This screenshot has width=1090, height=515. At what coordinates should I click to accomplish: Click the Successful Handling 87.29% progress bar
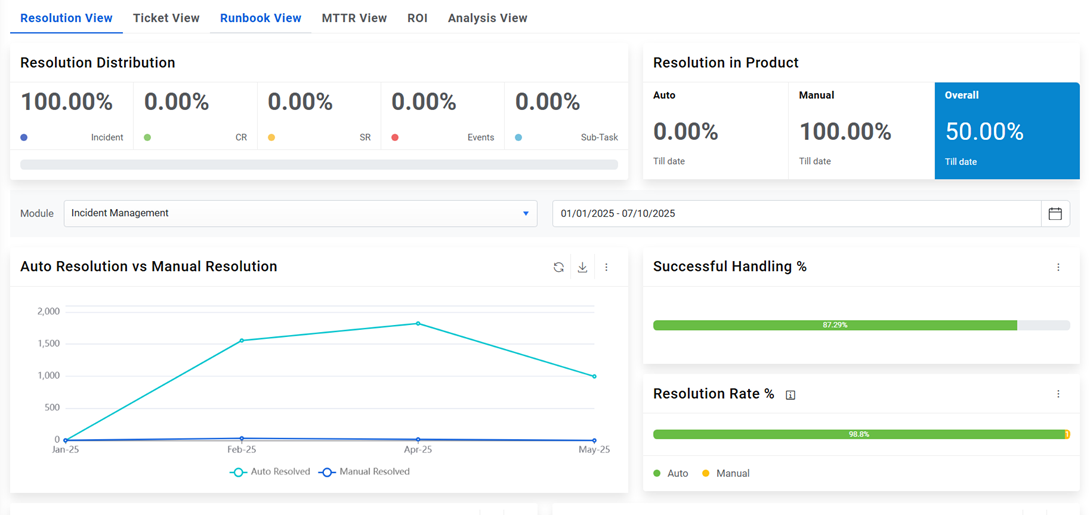click(834, 325)
